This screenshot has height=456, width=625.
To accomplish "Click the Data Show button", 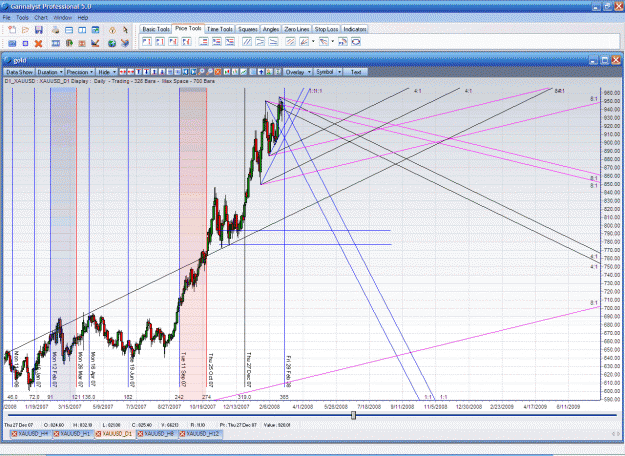I will (x=19, y=72).
